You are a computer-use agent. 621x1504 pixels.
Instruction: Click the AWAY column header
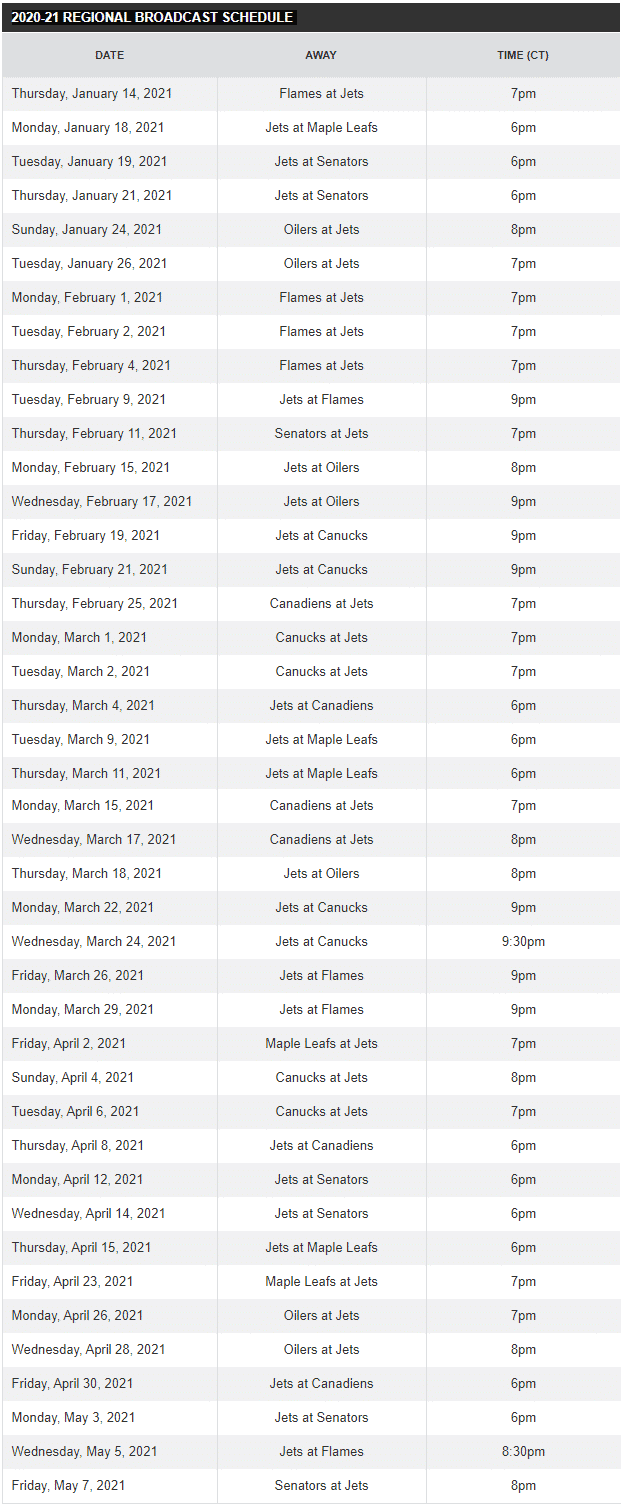pyautogui.click(x=321, y=55)
